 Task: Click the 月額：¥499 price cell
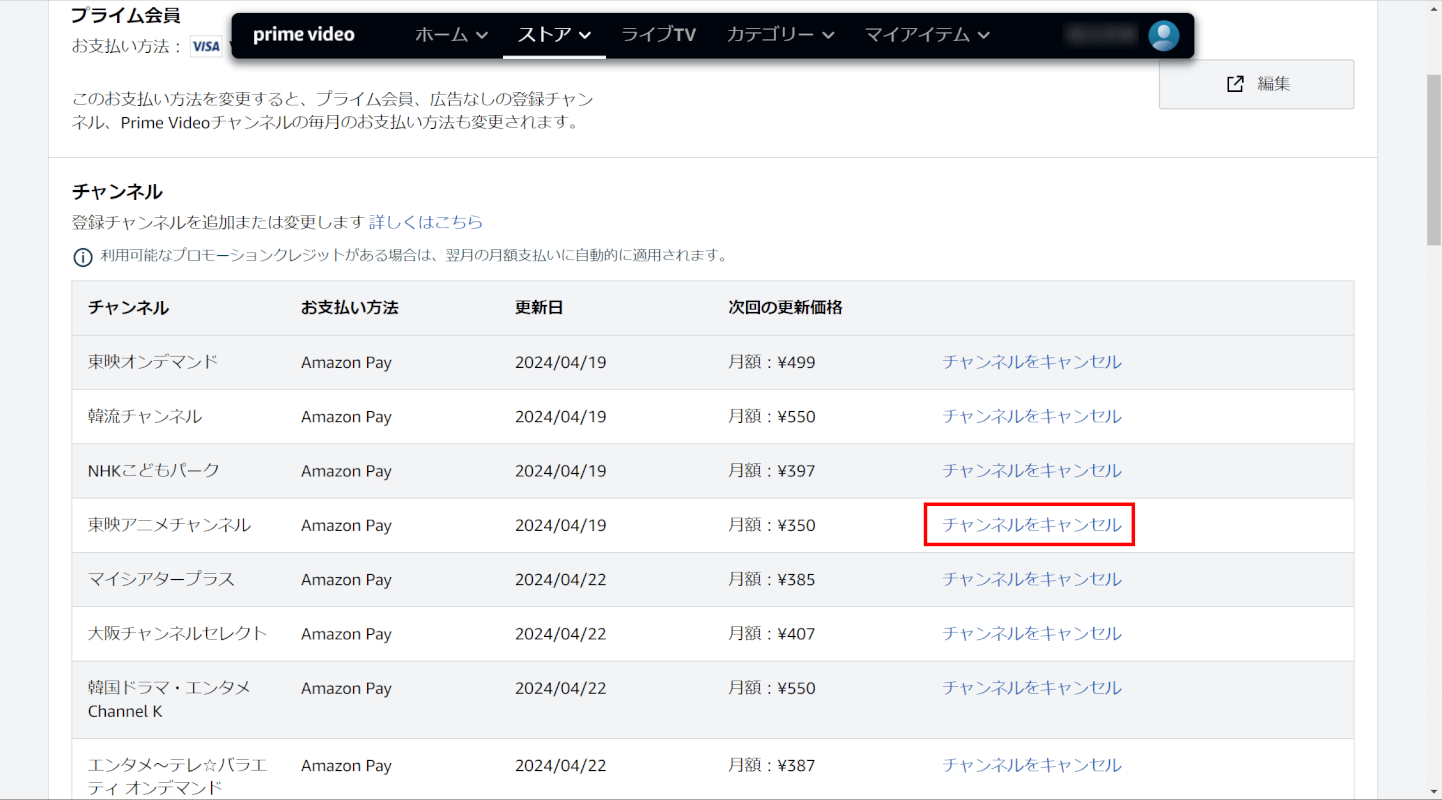click(772, 362)
